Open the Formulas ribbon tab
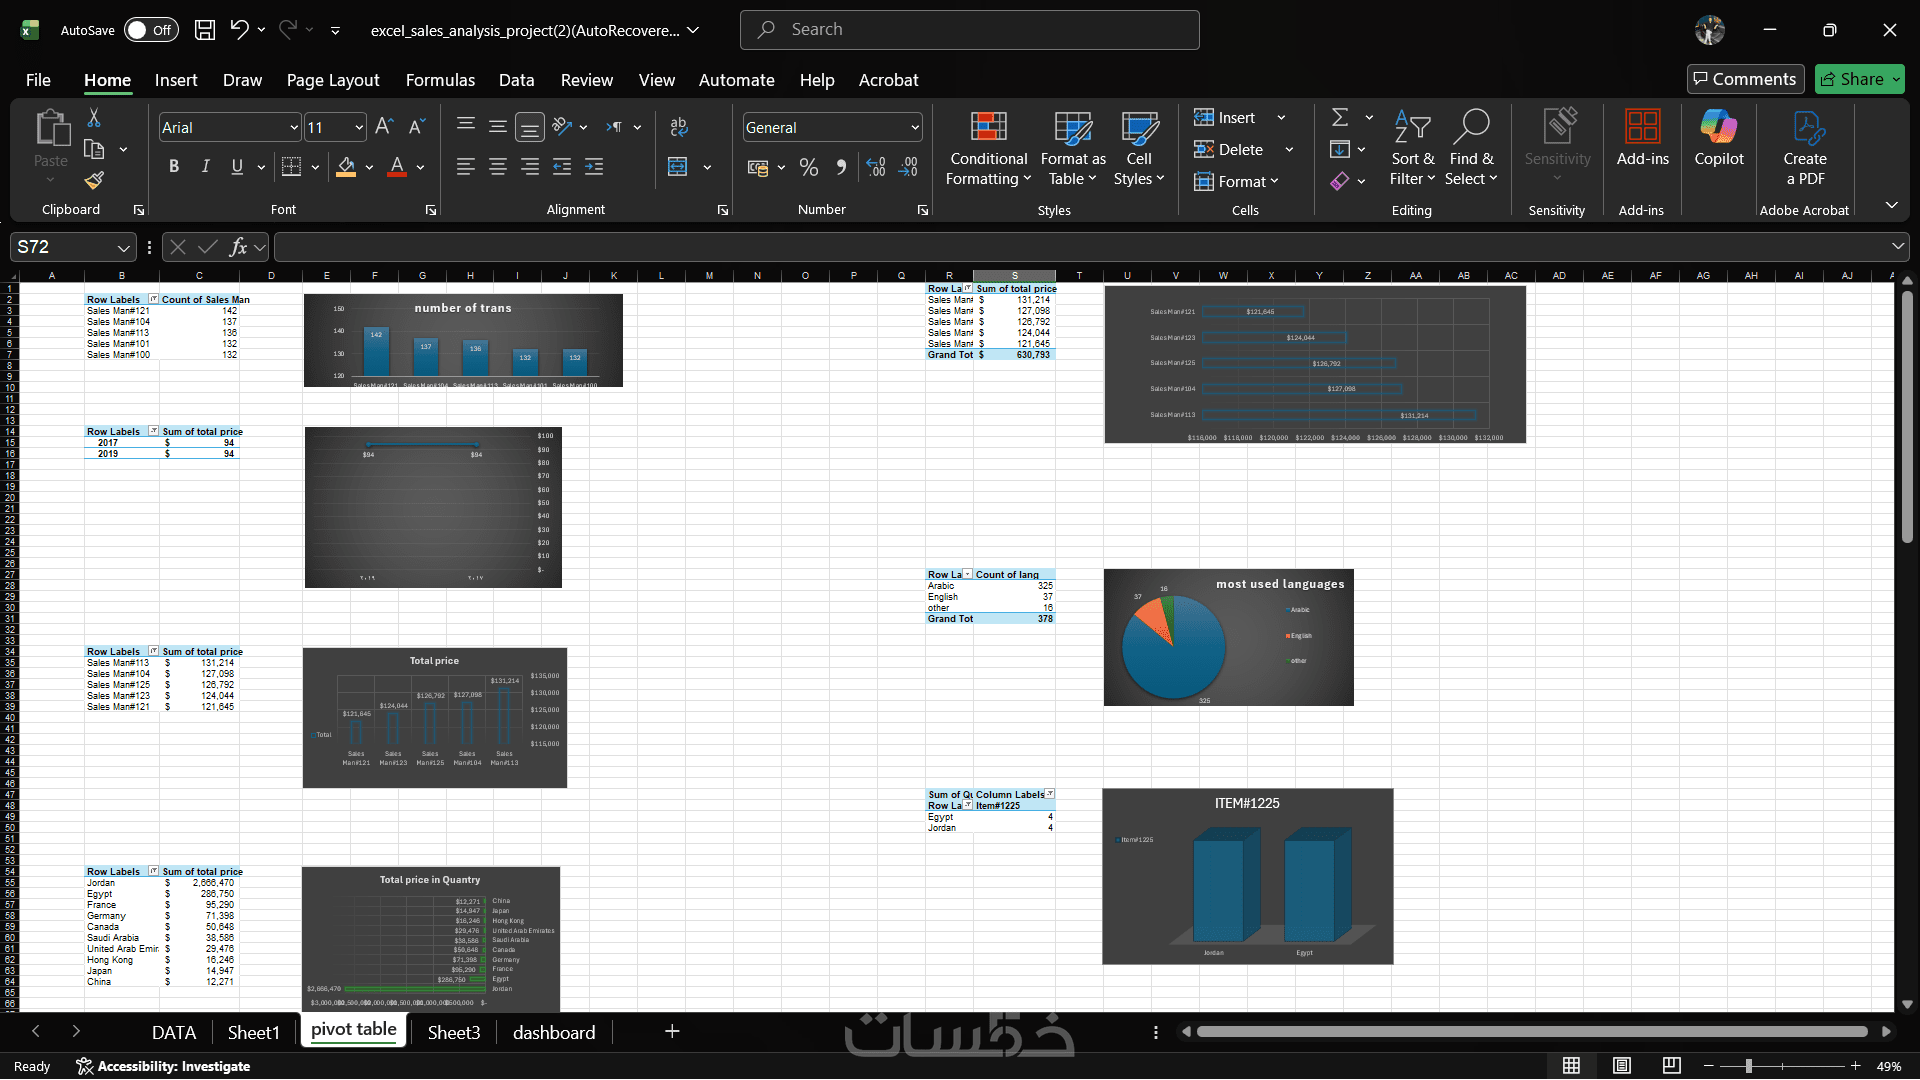Viewport: 1920px width, 1080px height. (440, 80)
